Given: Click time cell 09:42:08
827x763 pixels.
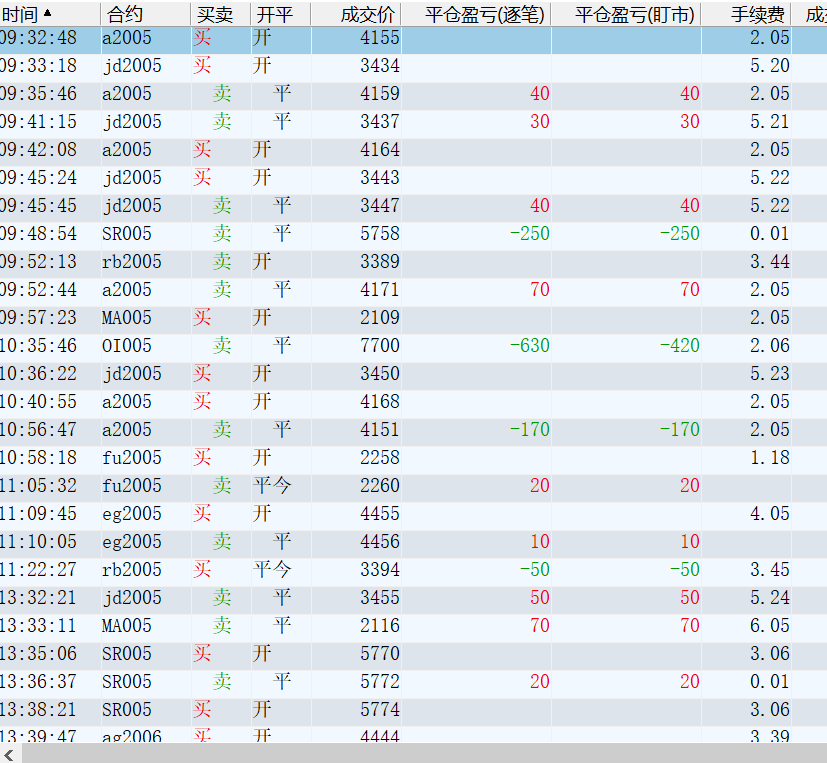Looking at the screenshot, I should [x=39, y=150].
